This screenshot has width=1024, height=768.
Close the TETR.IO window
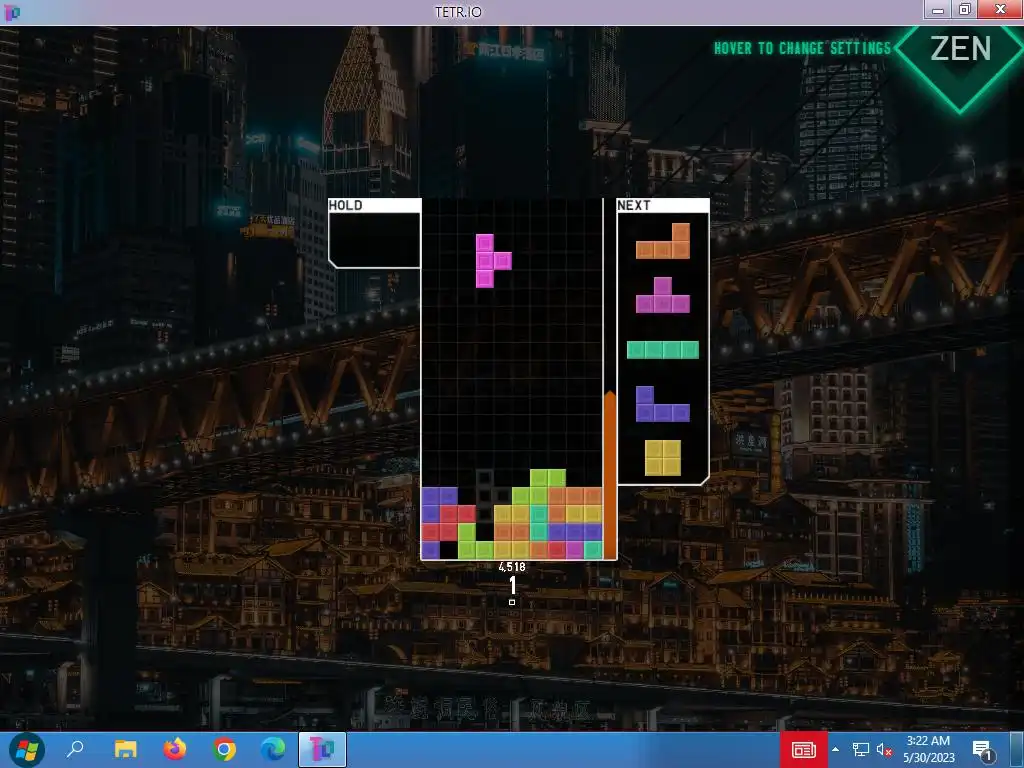(1000, 9)
